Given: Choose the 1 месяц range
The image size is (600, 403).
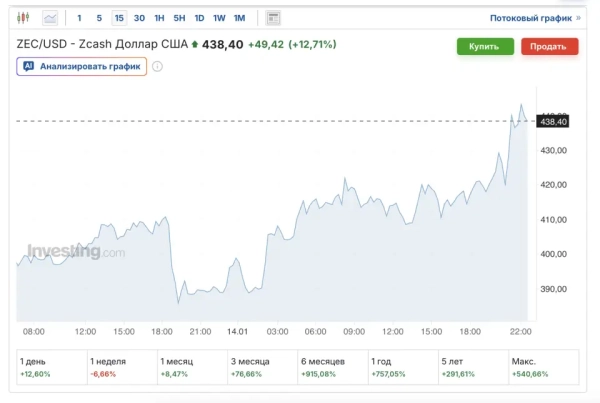Looking at the screenshot, I should (191, 366).
